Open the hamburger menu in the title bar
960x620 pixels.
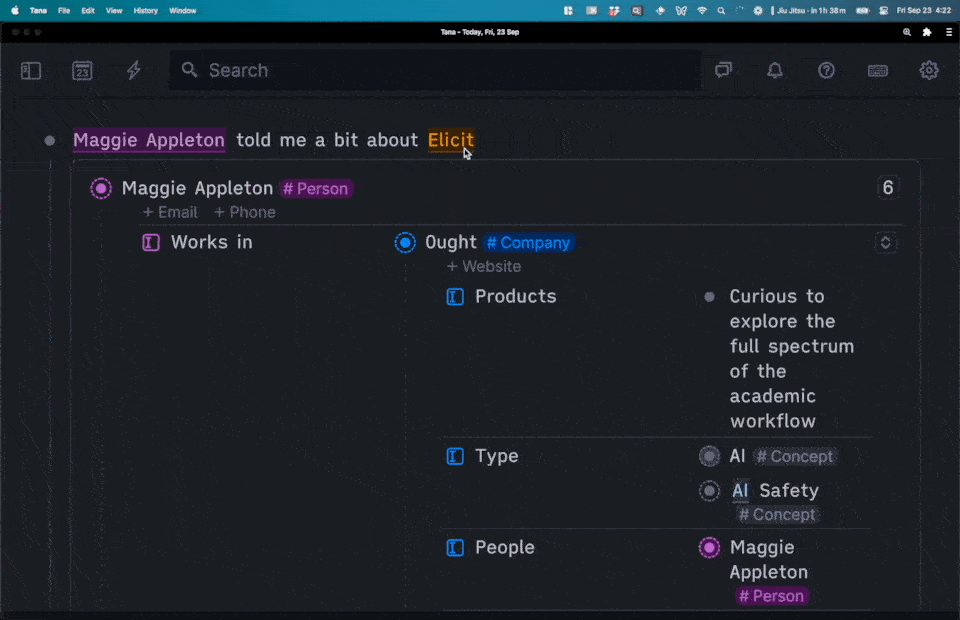tap(949, 32)
